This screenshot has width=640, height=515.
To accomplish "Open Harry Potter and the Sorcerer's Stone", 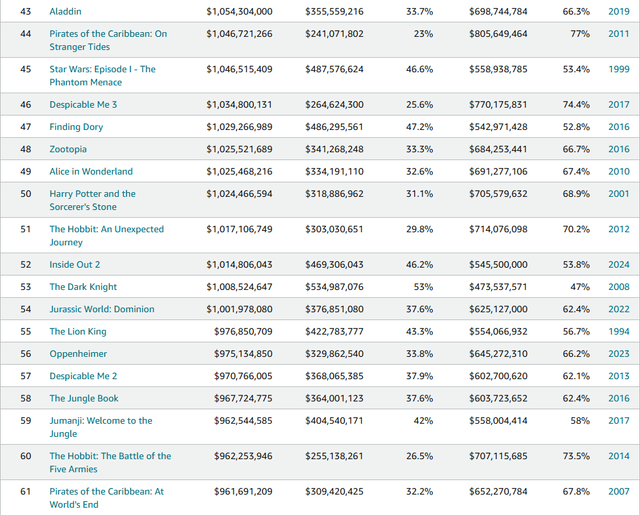I will point(92,194).
